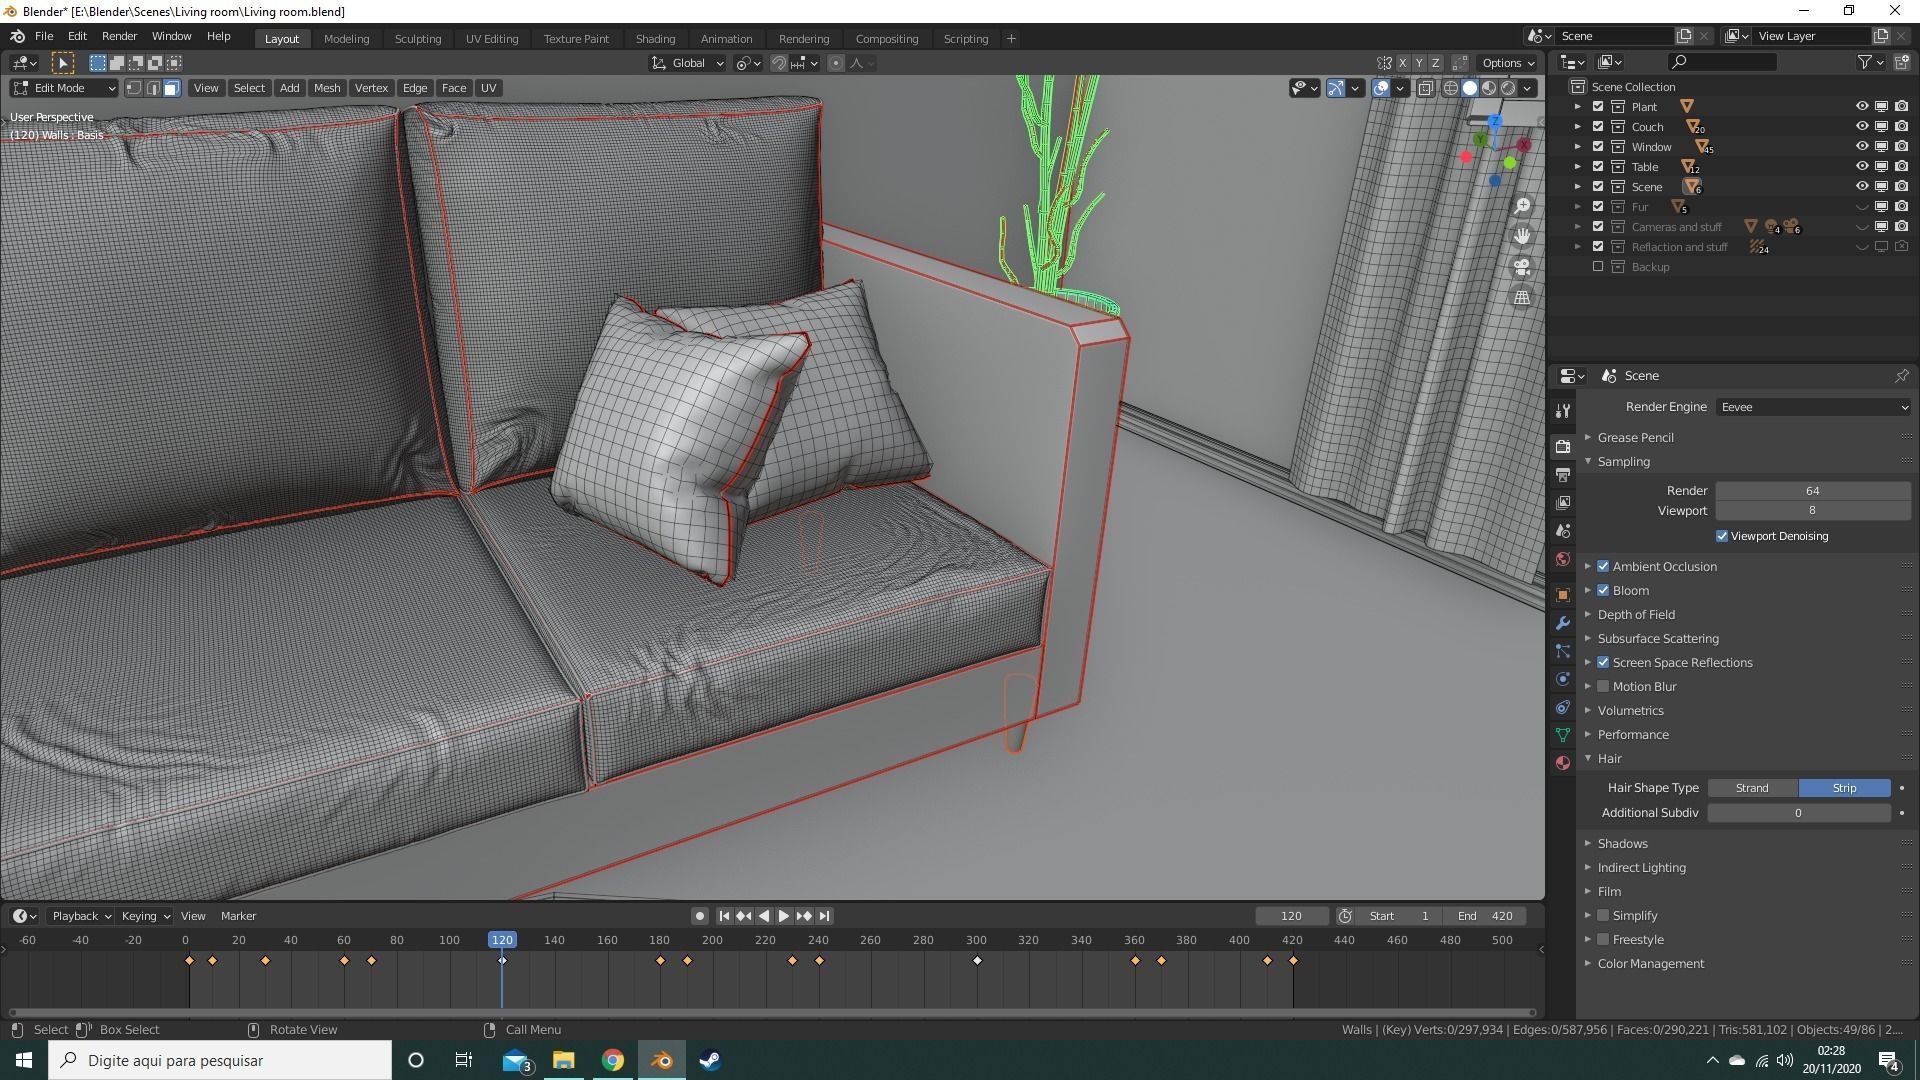Switch to face select mode
This screenshot has height=1080, width=1920.
(x=172, y=88)
